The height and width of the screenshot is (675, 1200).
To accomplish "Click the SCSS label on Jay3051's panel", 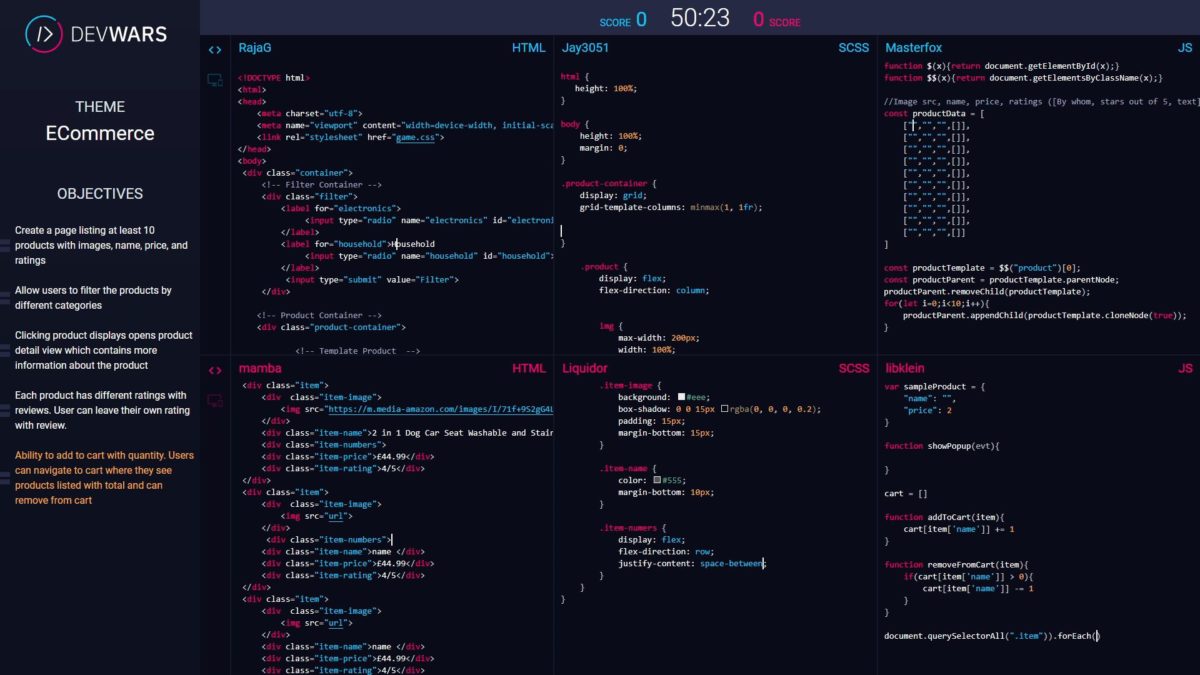I will [854, 48].
